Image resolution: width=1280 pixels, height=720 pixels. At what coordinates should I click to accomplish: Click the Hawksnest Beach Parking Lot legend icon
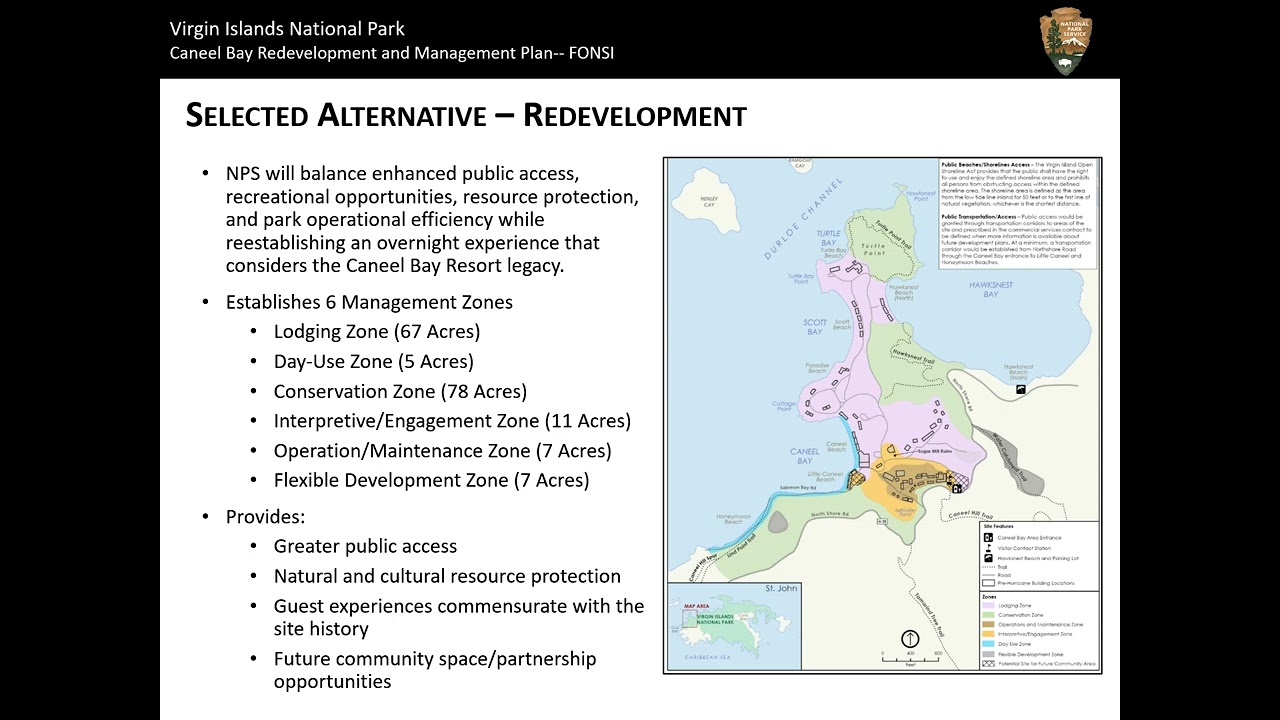coord(988,558)
